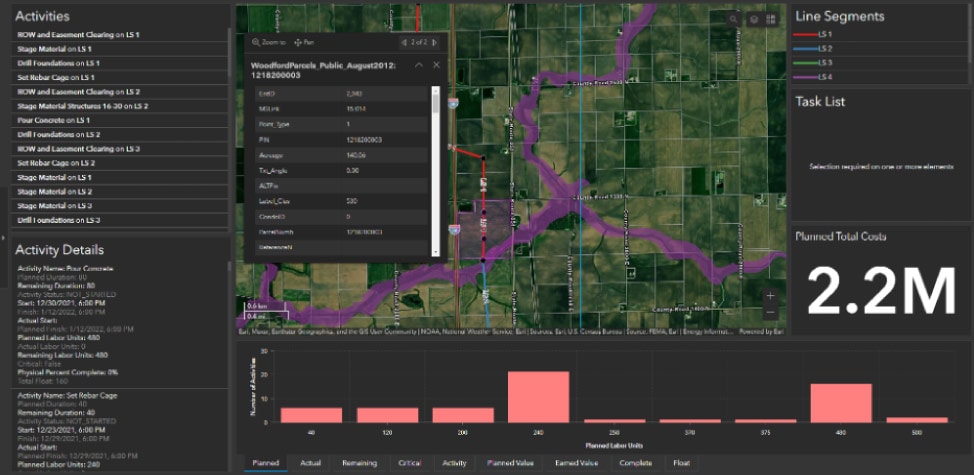Click the chart bar for 500 labor units
The width and height of the screenshot is (974, 475).
tap(917, 420)
